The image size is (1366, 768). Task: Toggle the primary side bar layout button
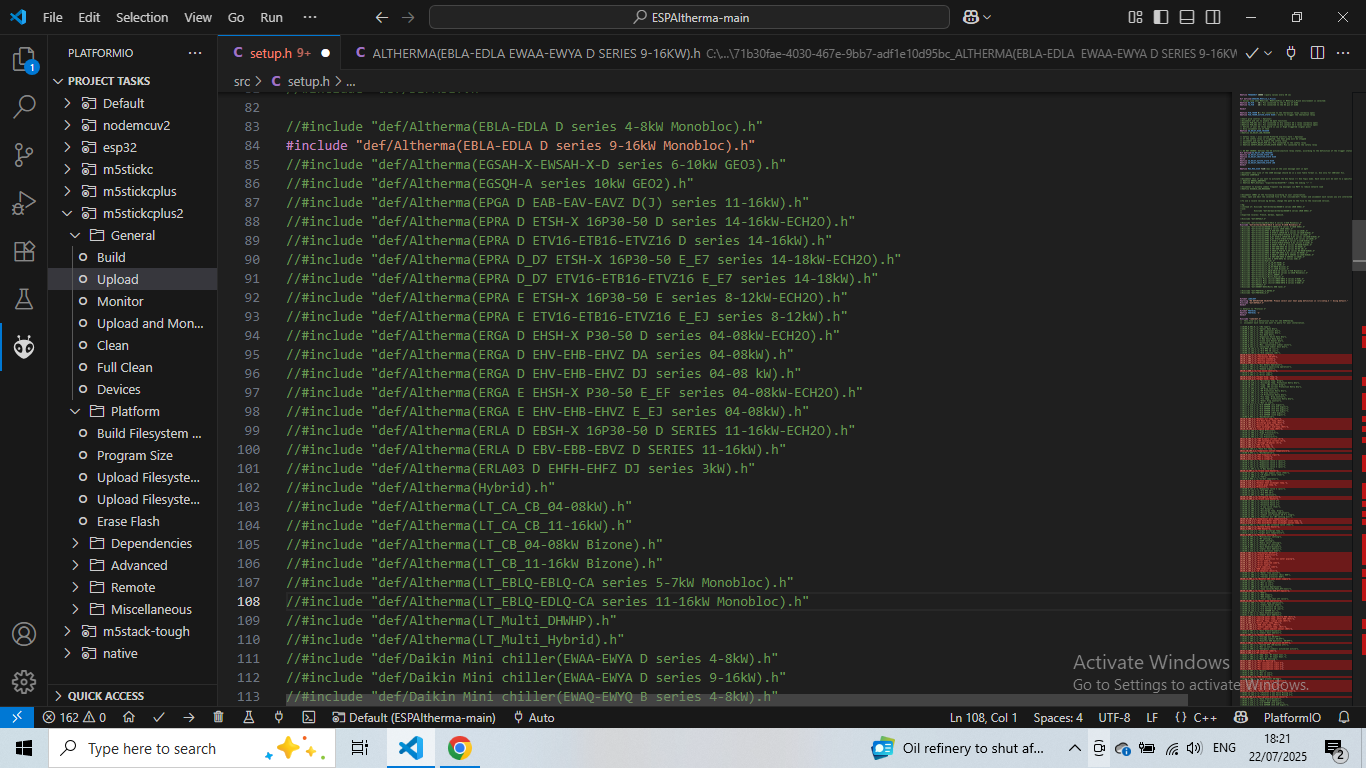(x=1160, y=17)
